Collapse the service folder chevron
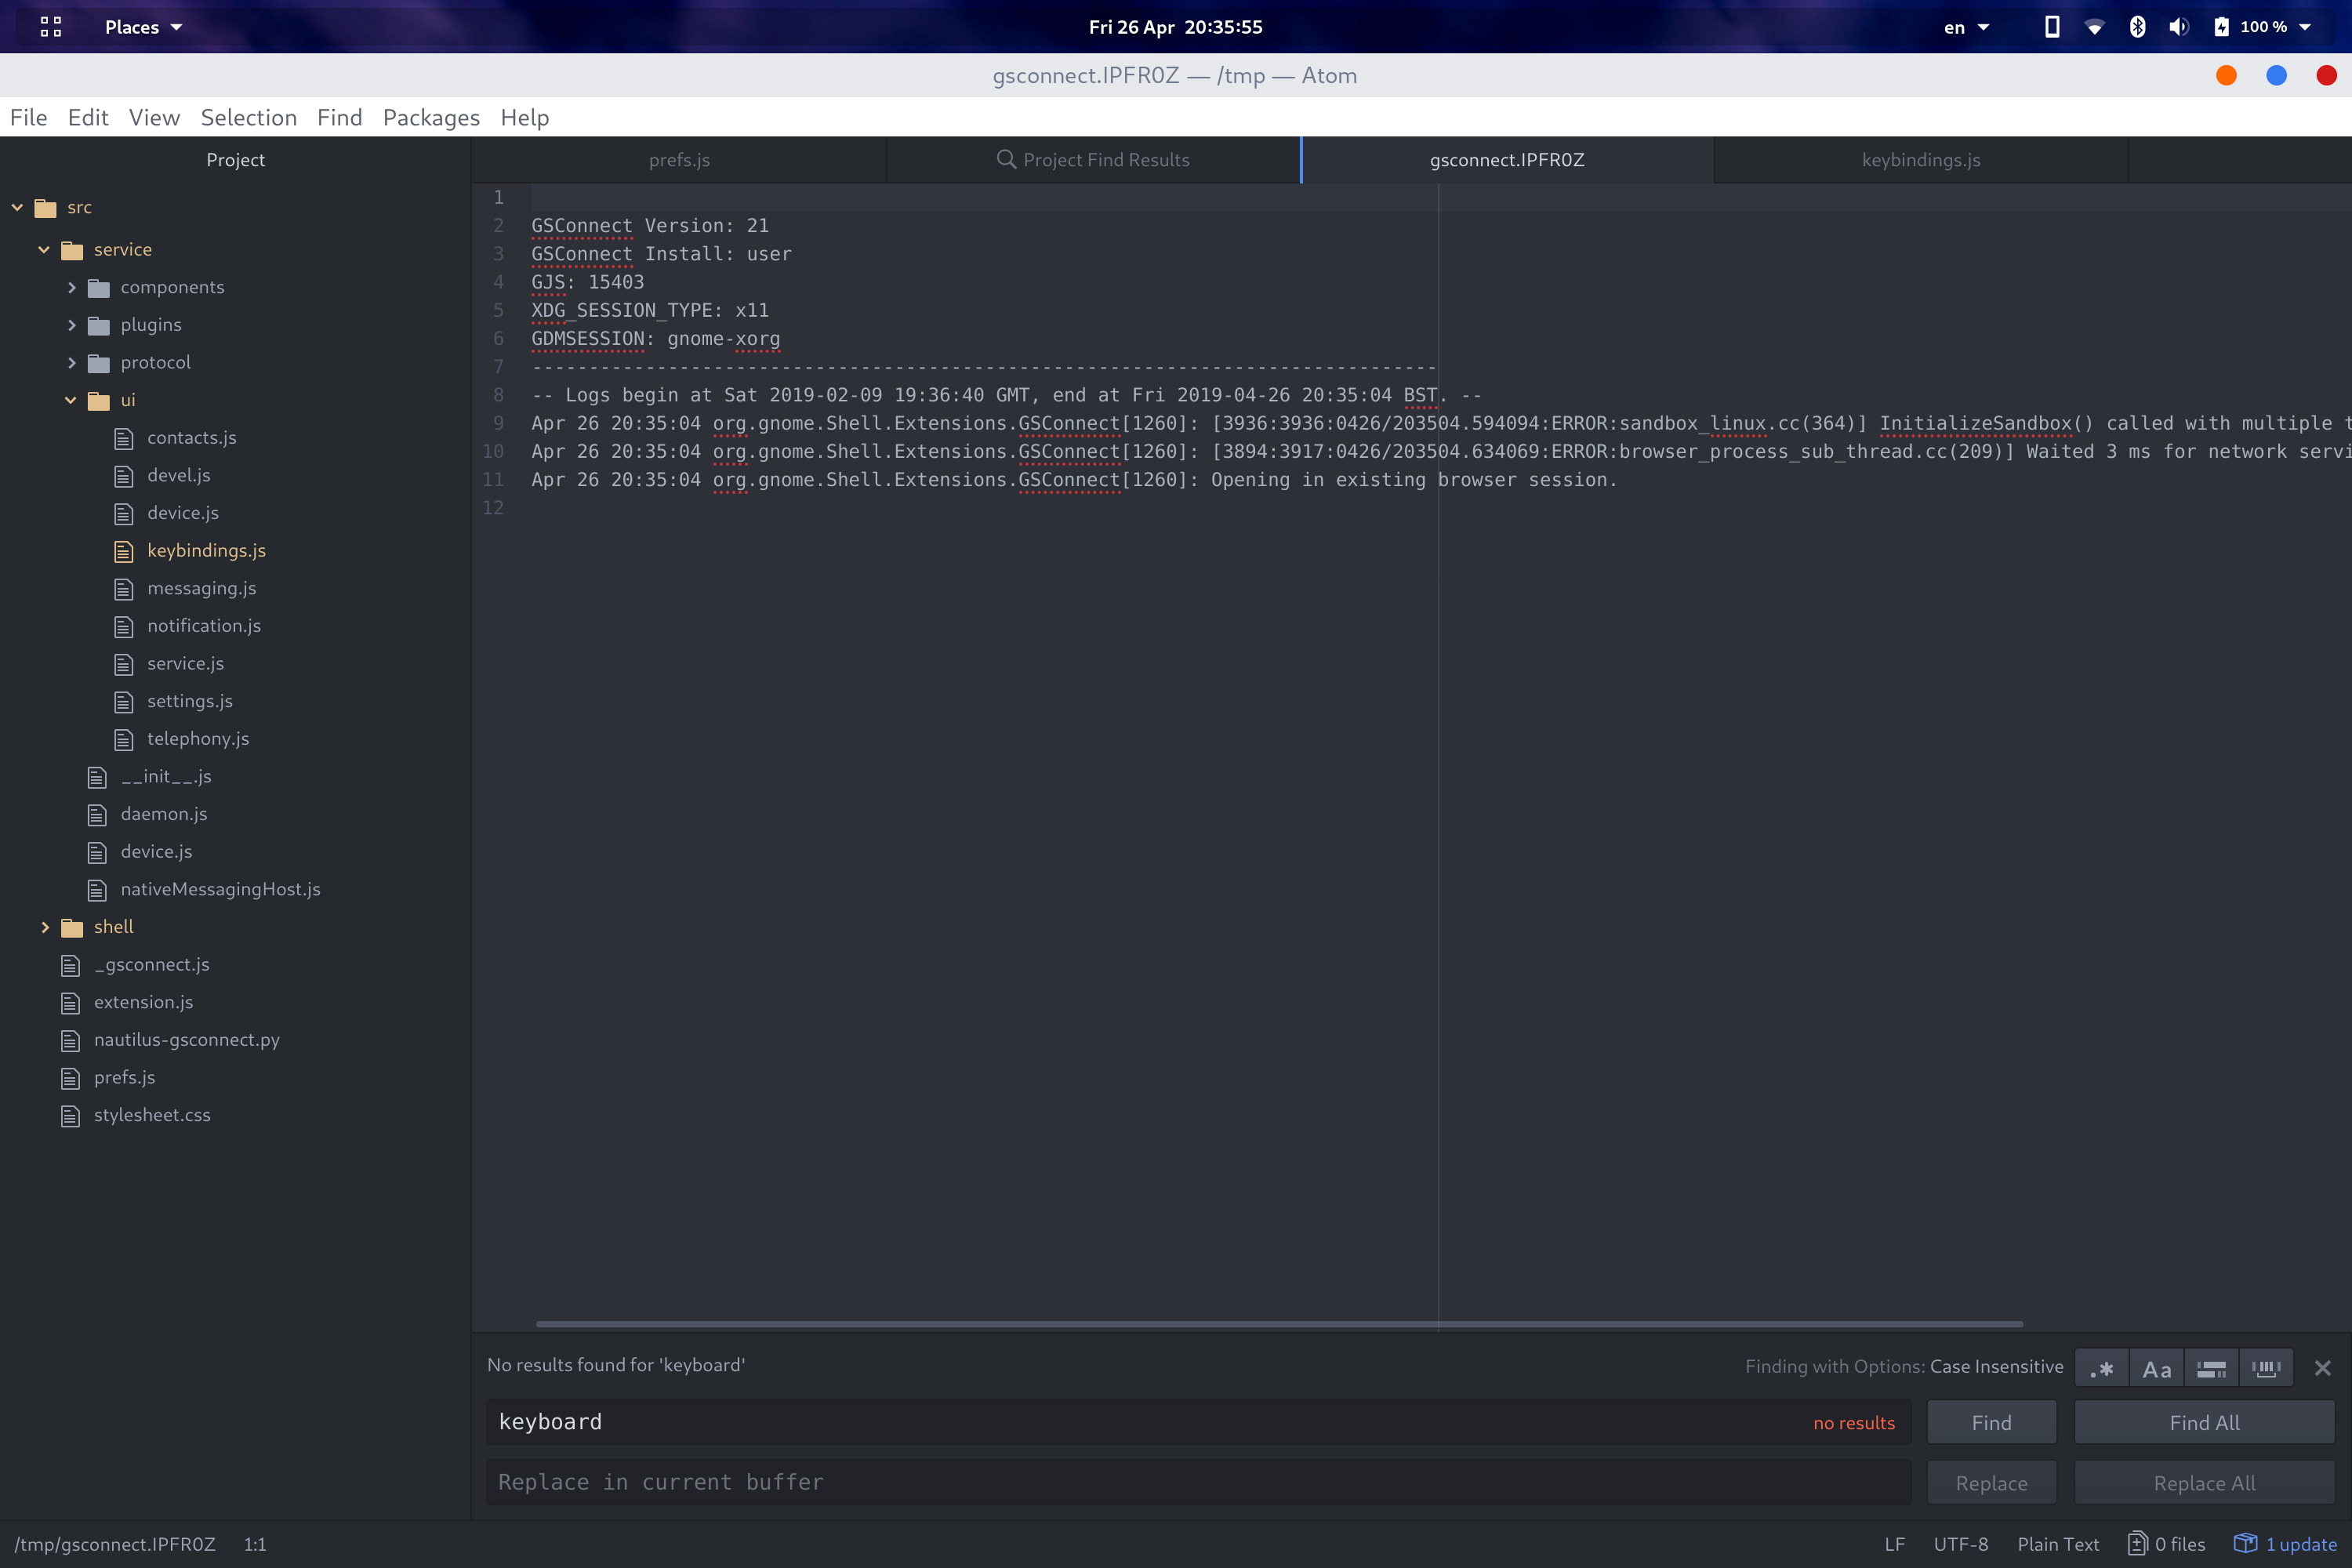The width and height of the screenshot is (2352, 1568). (x=44, y=249)
